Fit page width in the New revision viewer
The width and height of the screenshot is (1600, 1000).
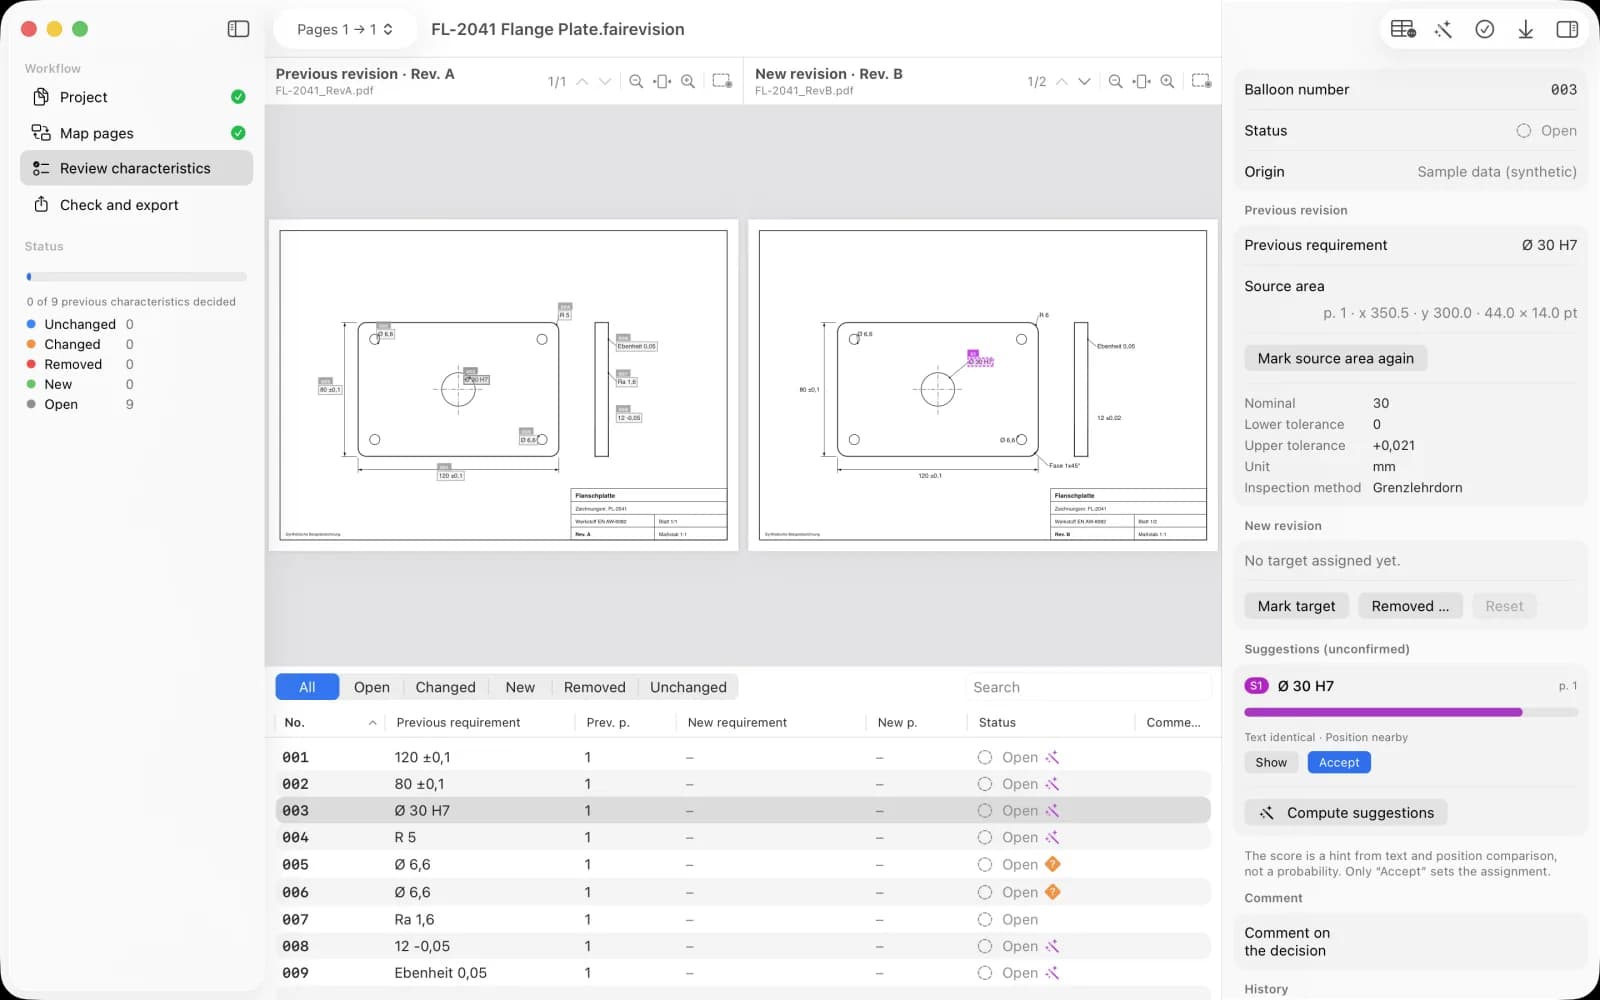pyautogui.click(x=1141, y=81)
